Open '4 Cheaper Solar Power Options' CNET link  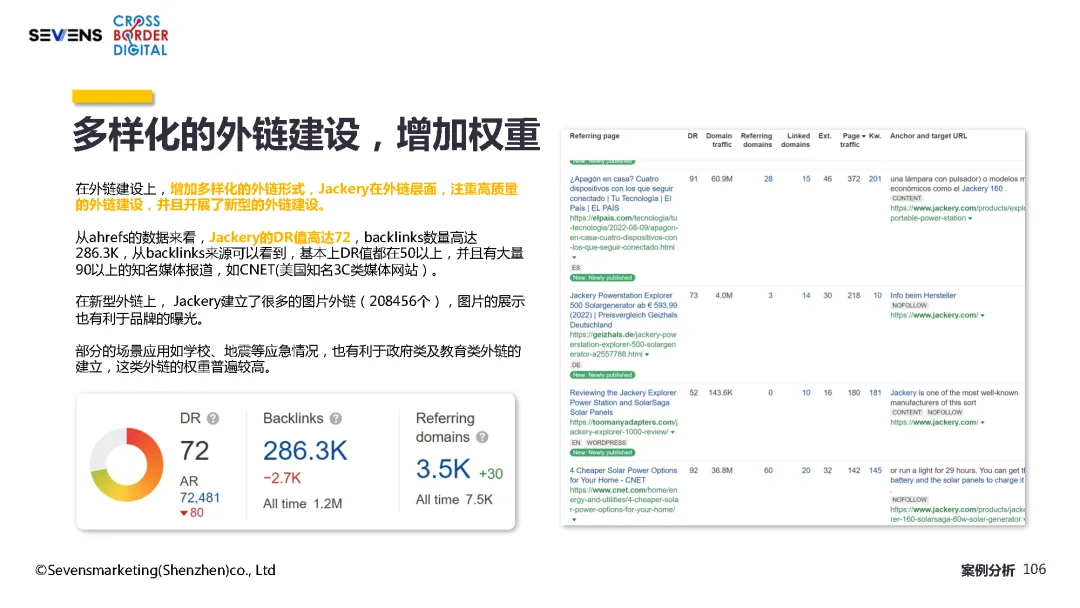623,476
